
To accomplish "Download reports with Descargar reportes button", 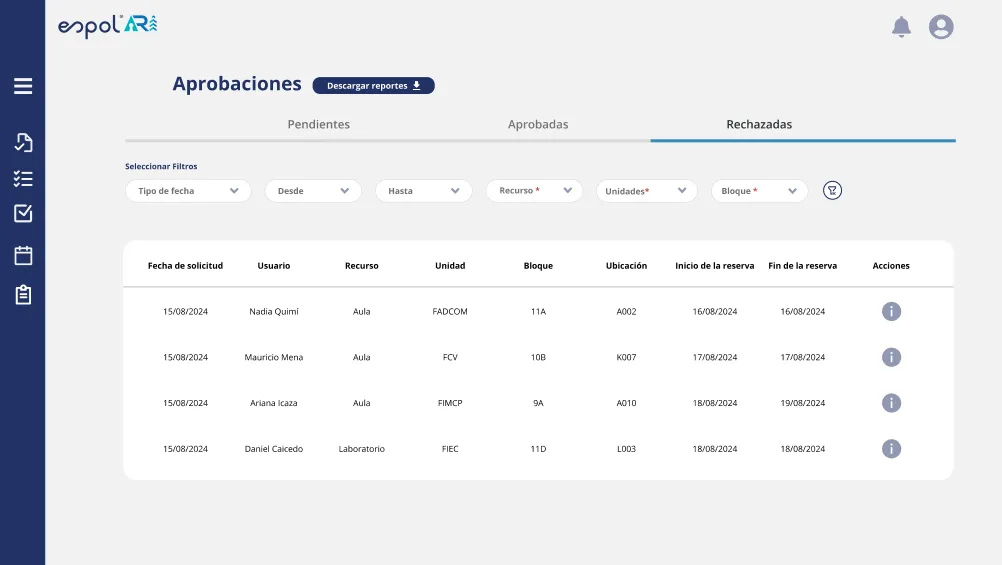I will [x=373, y=86].
